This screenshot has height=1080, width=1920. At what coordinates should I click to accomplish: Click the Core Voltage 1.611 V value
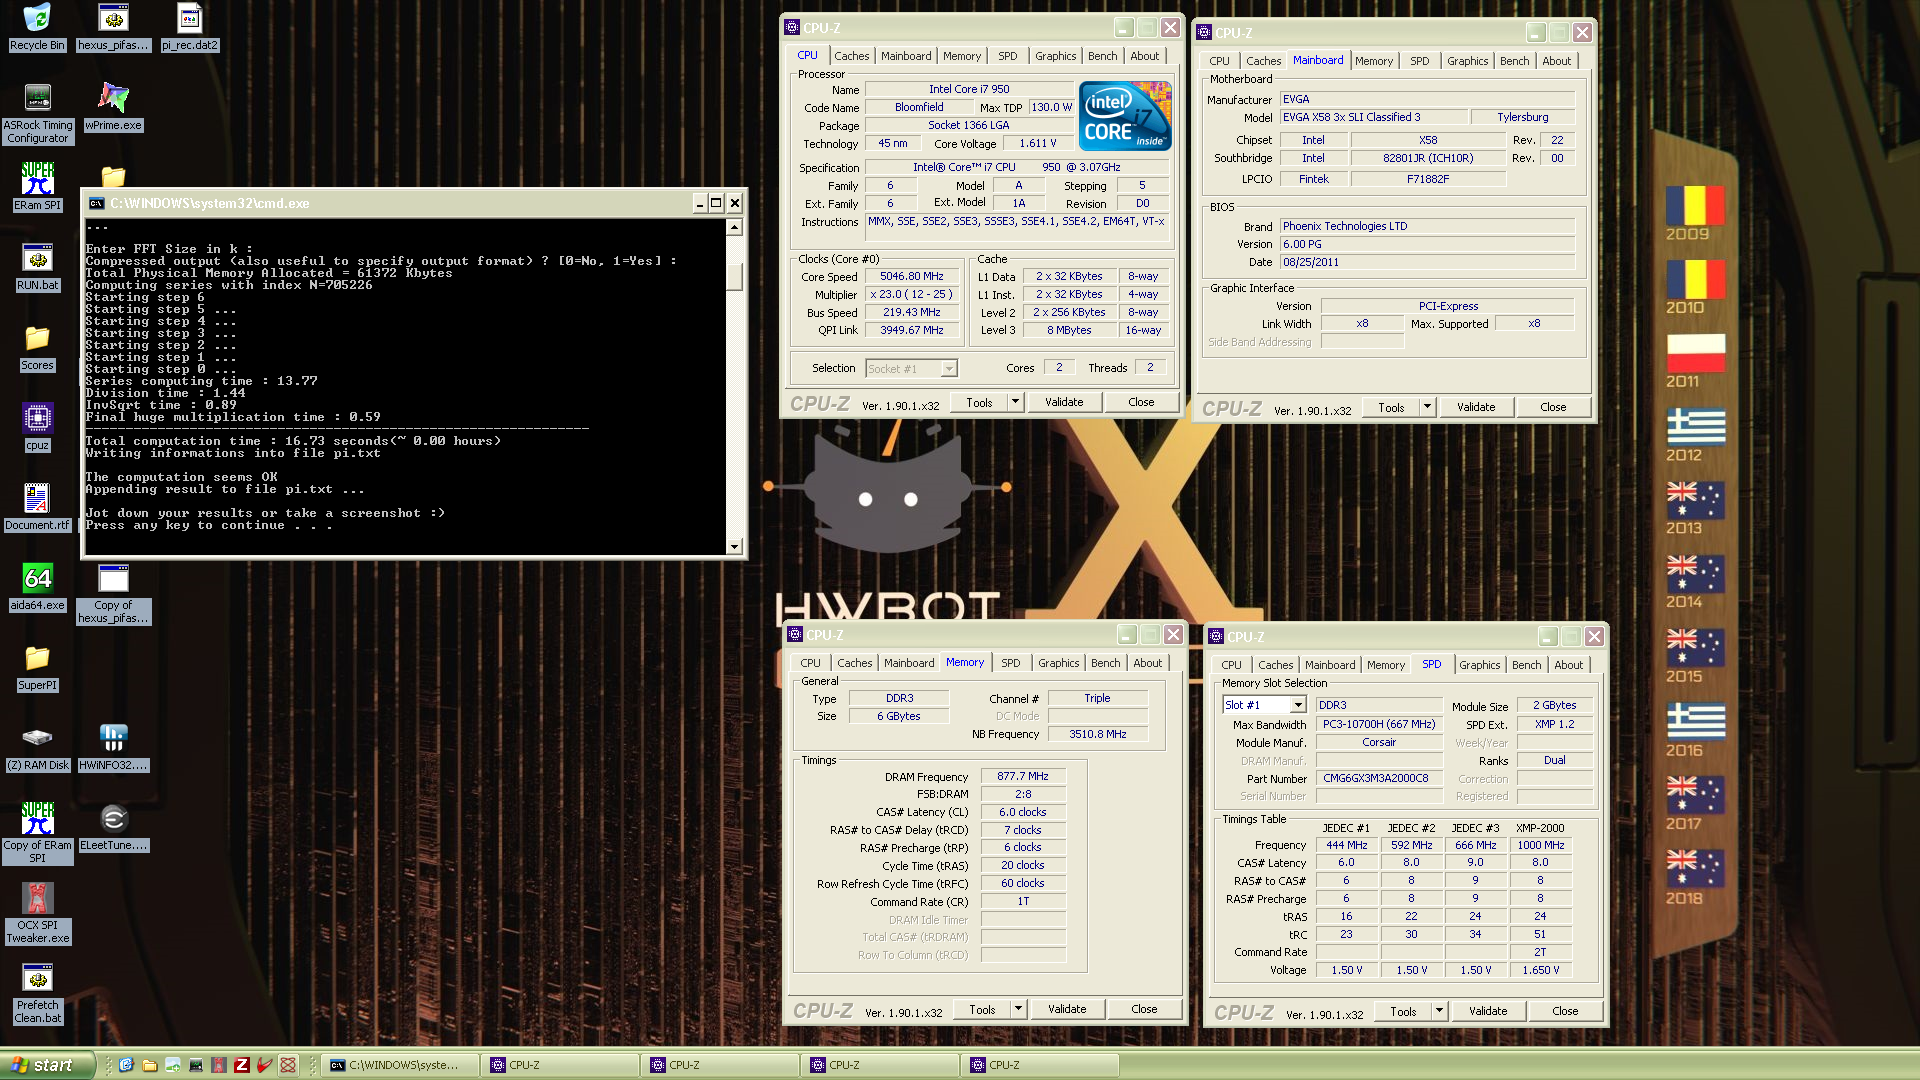1038,143
